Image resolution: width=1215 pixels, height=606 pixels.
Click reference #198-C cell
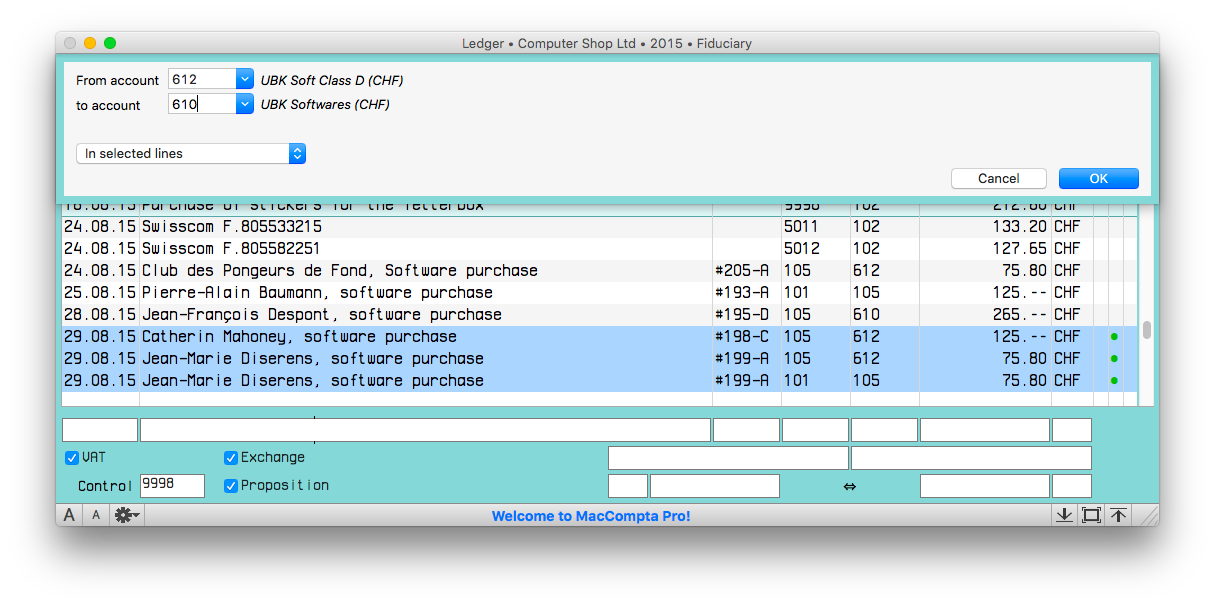pyautogui.click(x=742, y=337)
